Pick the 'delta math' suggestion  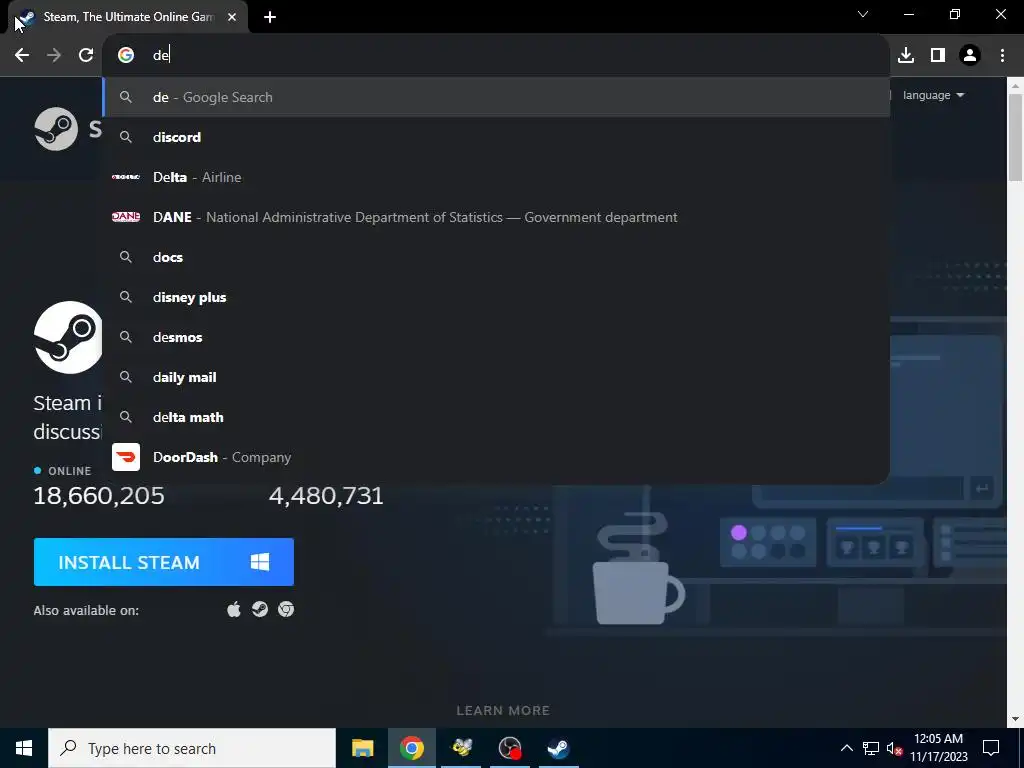[x=496, y=417]
